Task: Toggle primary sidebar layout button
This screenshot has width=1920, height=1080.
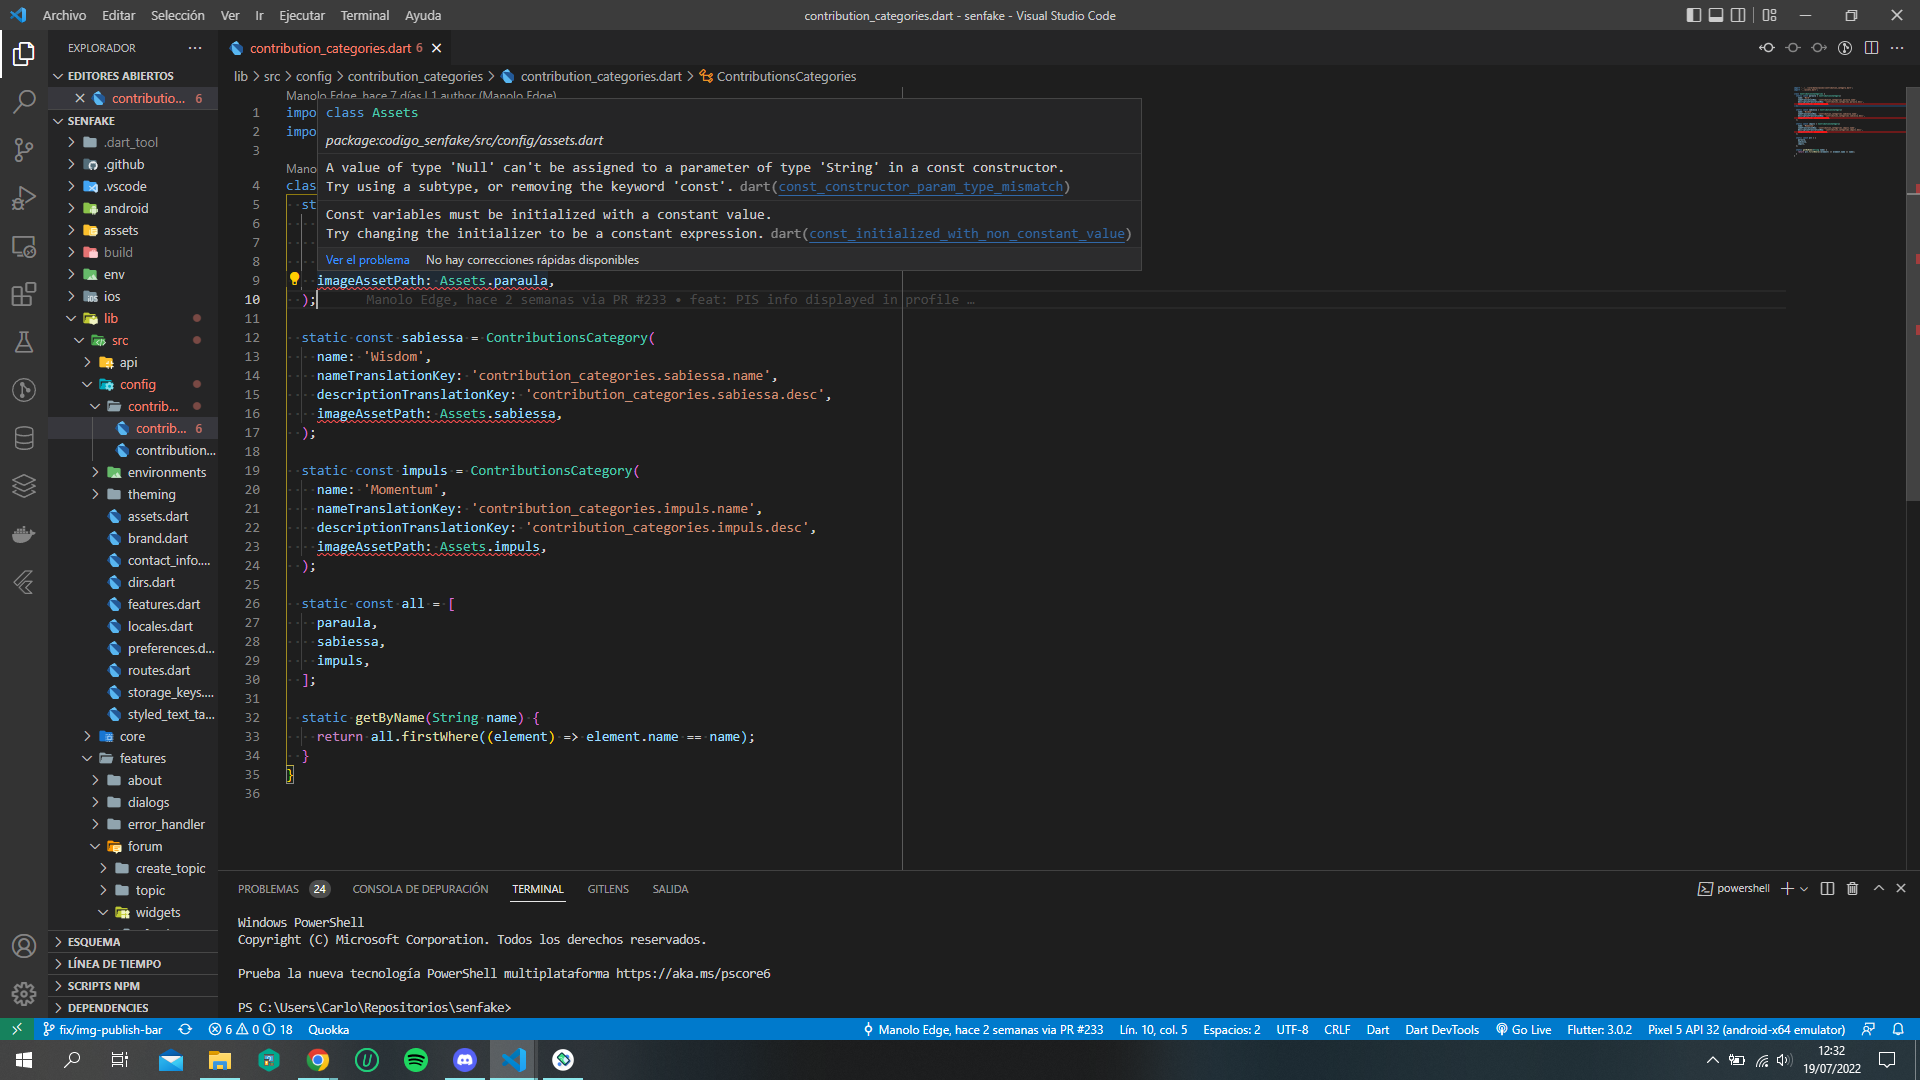Action: pyautogui.click(x=1693, y=15)
